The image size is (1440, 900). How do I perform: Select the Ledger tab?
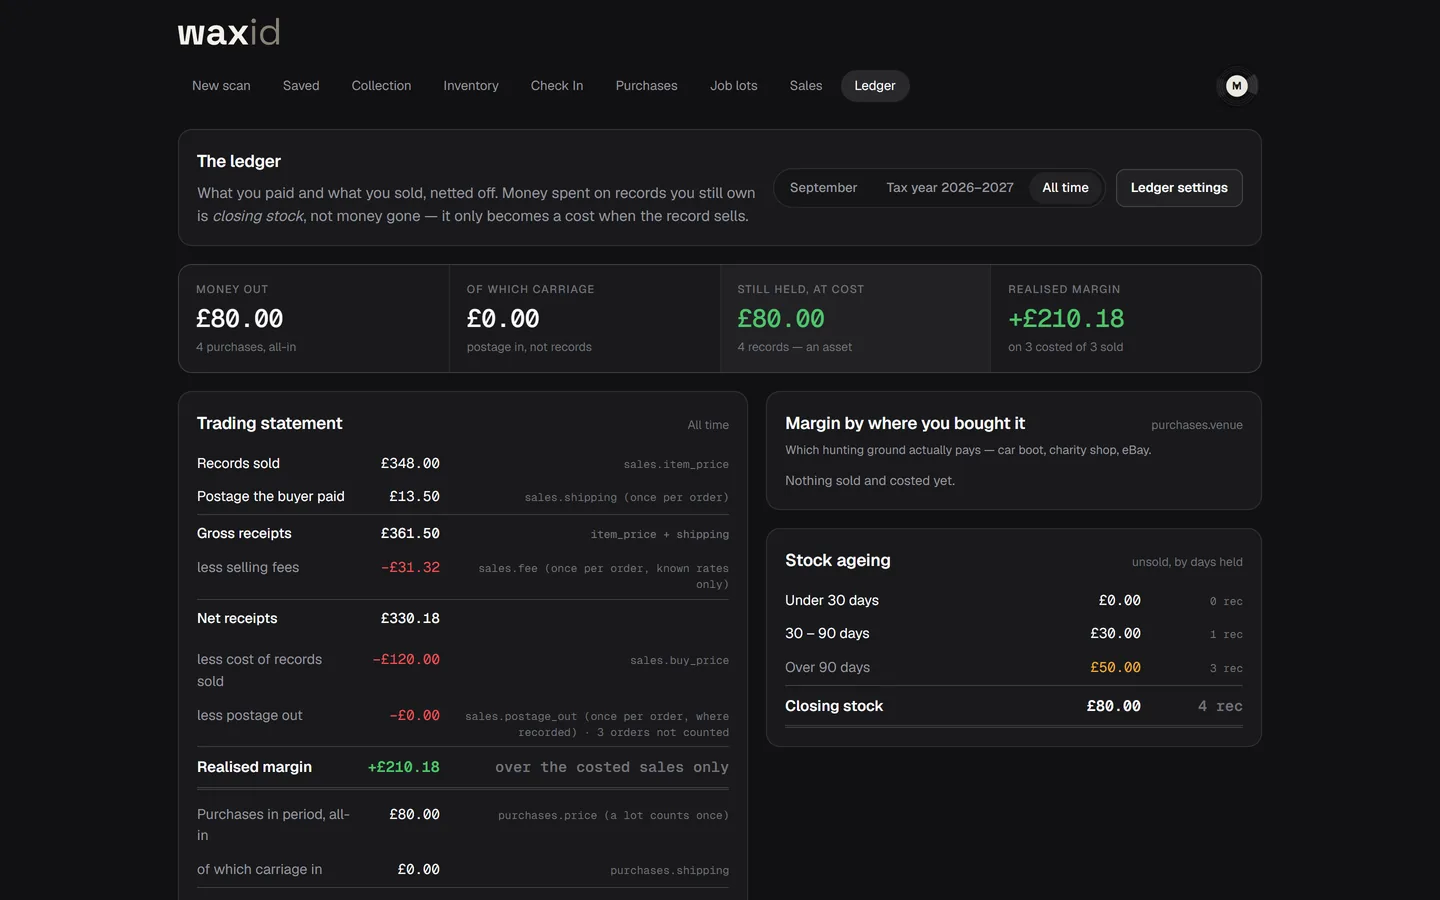[875, 86]
